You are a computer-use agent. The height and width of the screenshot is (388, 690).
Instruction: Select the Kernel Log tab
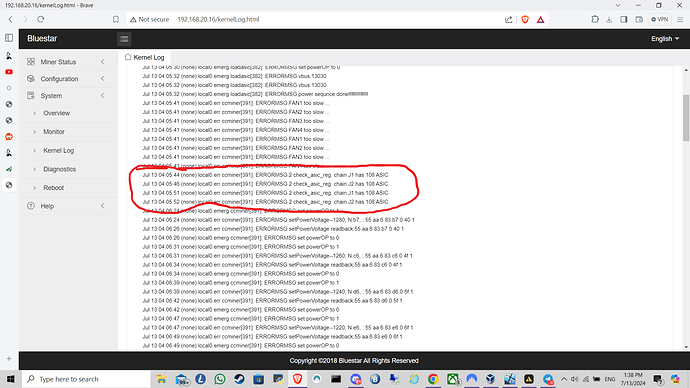pyautogui.click(x=144, y=57)
